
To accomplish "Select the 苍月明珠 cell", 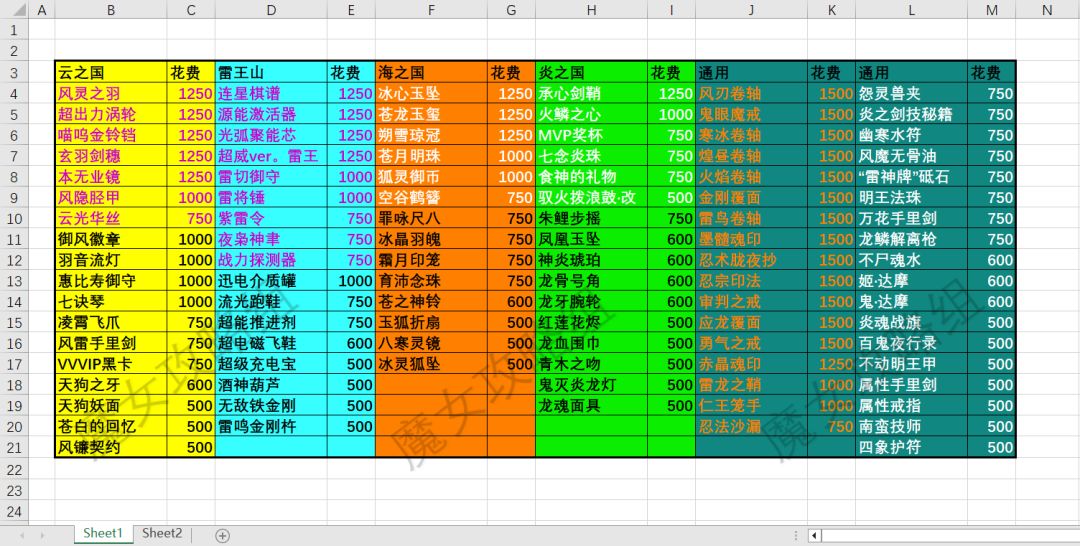I will pos(431,156).
